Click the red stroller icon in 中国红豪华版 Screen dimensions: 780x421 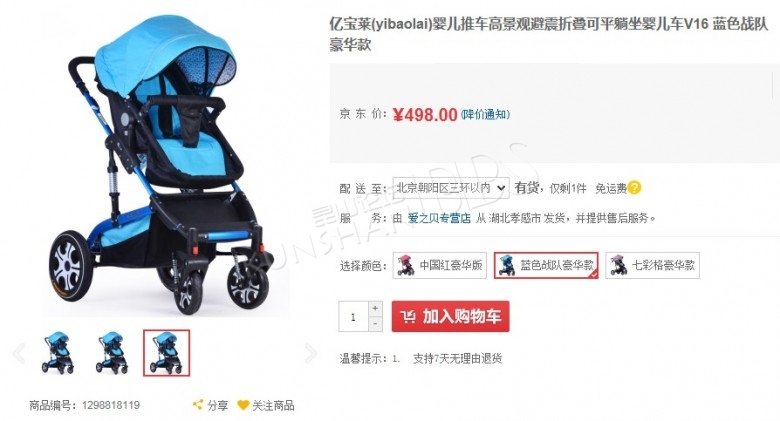[x=406, y=265]
